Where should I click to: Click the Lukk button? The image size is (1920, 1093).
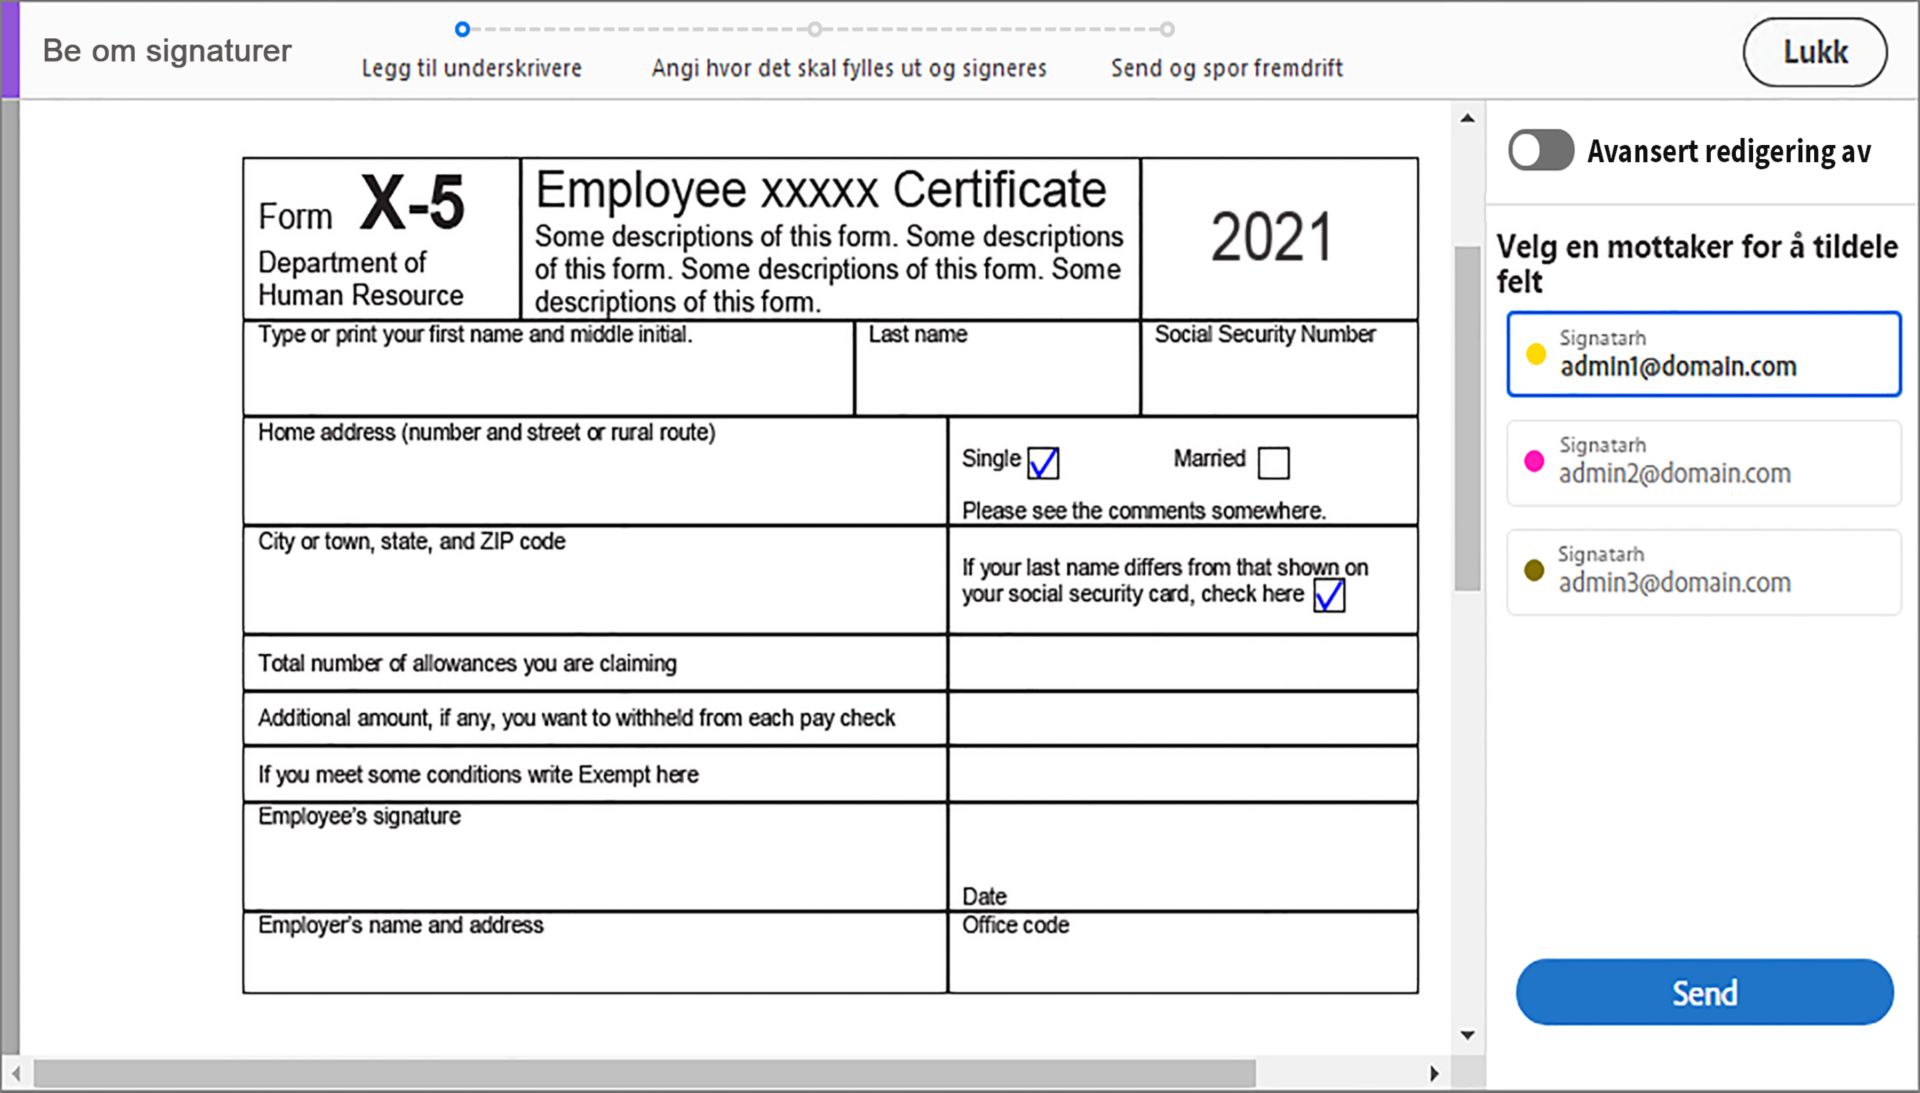click(x=1814, y=52)
